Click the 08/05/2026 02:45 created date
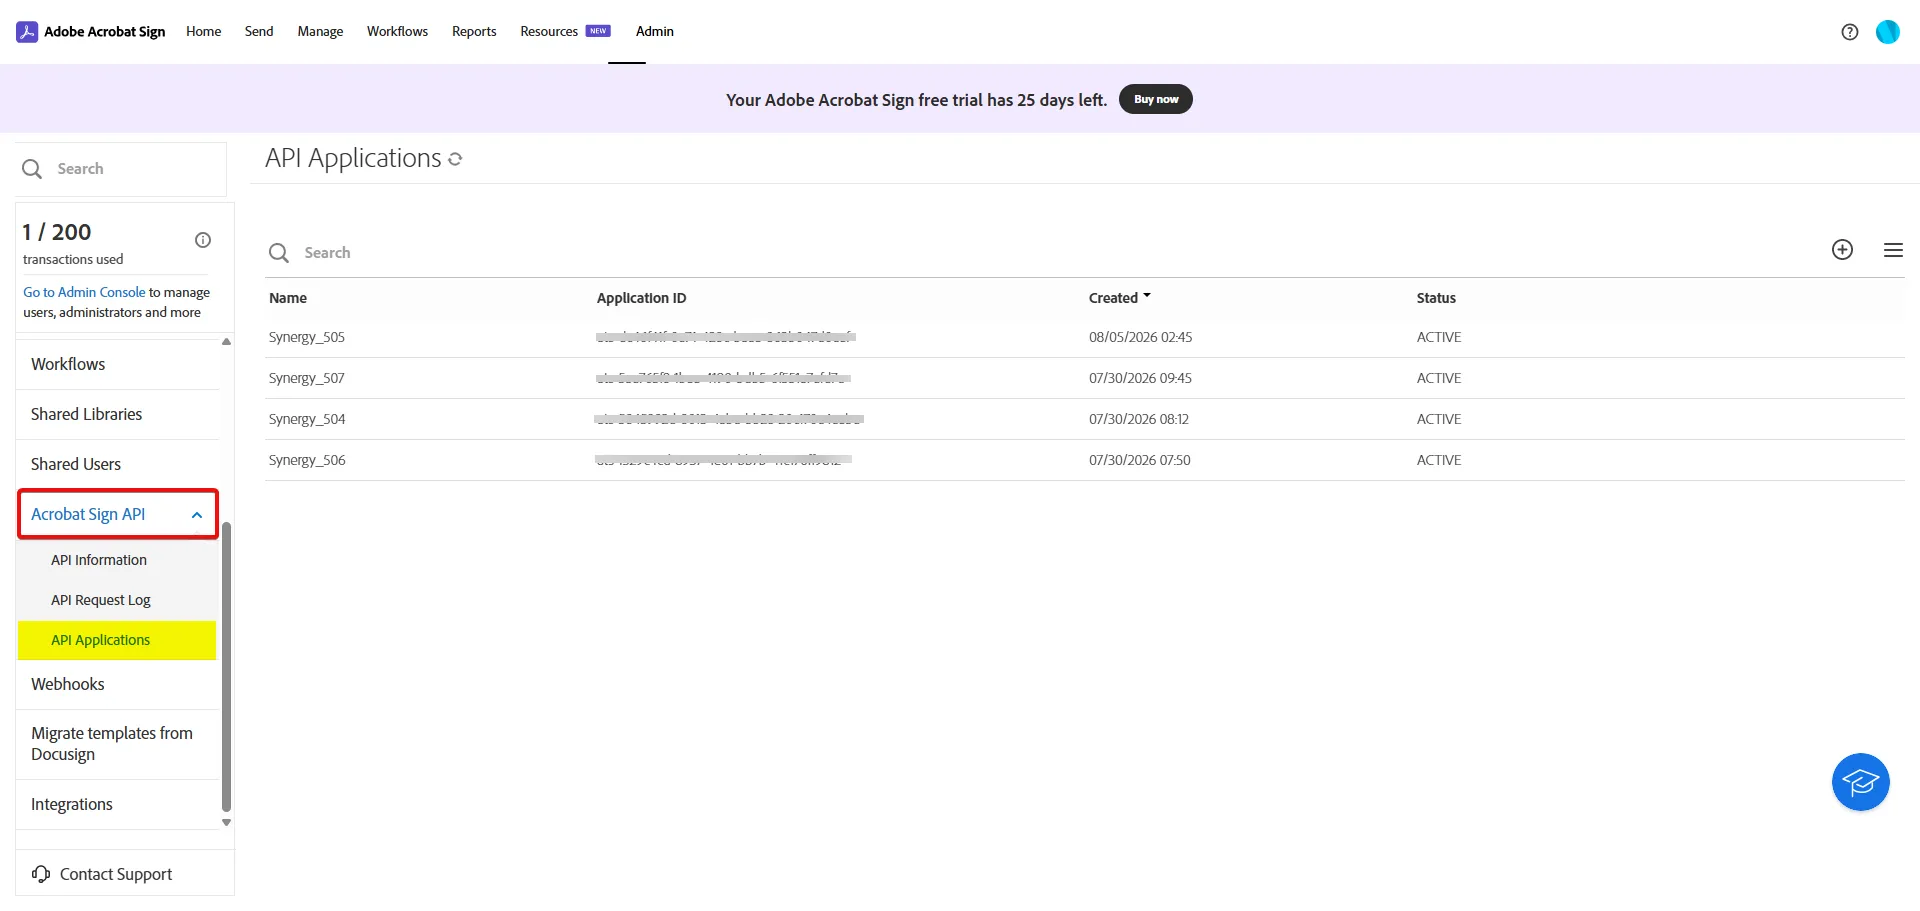This screenshot has width=1920, height=911. 1140,337
